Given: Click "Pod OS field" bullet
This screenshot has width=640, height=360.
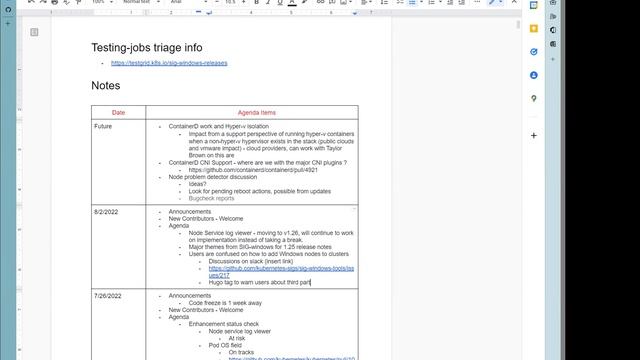Looking at the screenshot, I should (x=225, y=345).
